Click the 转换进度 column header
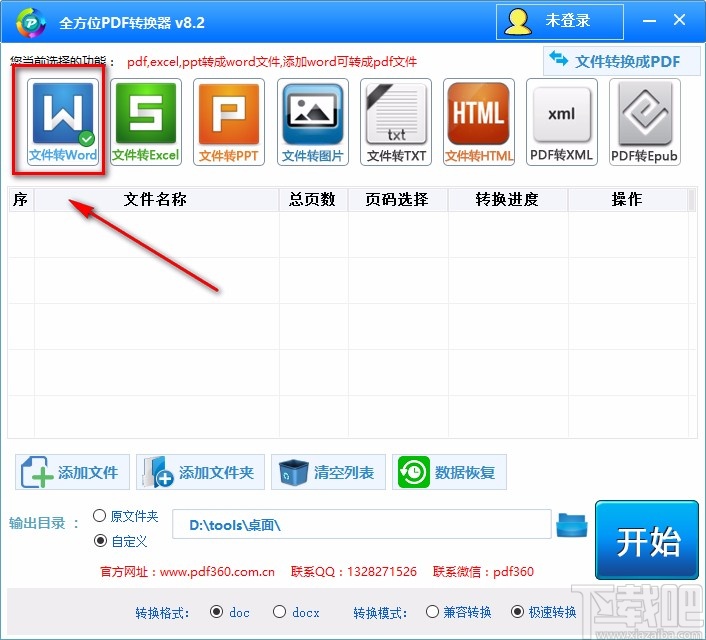 coord(508,200)
